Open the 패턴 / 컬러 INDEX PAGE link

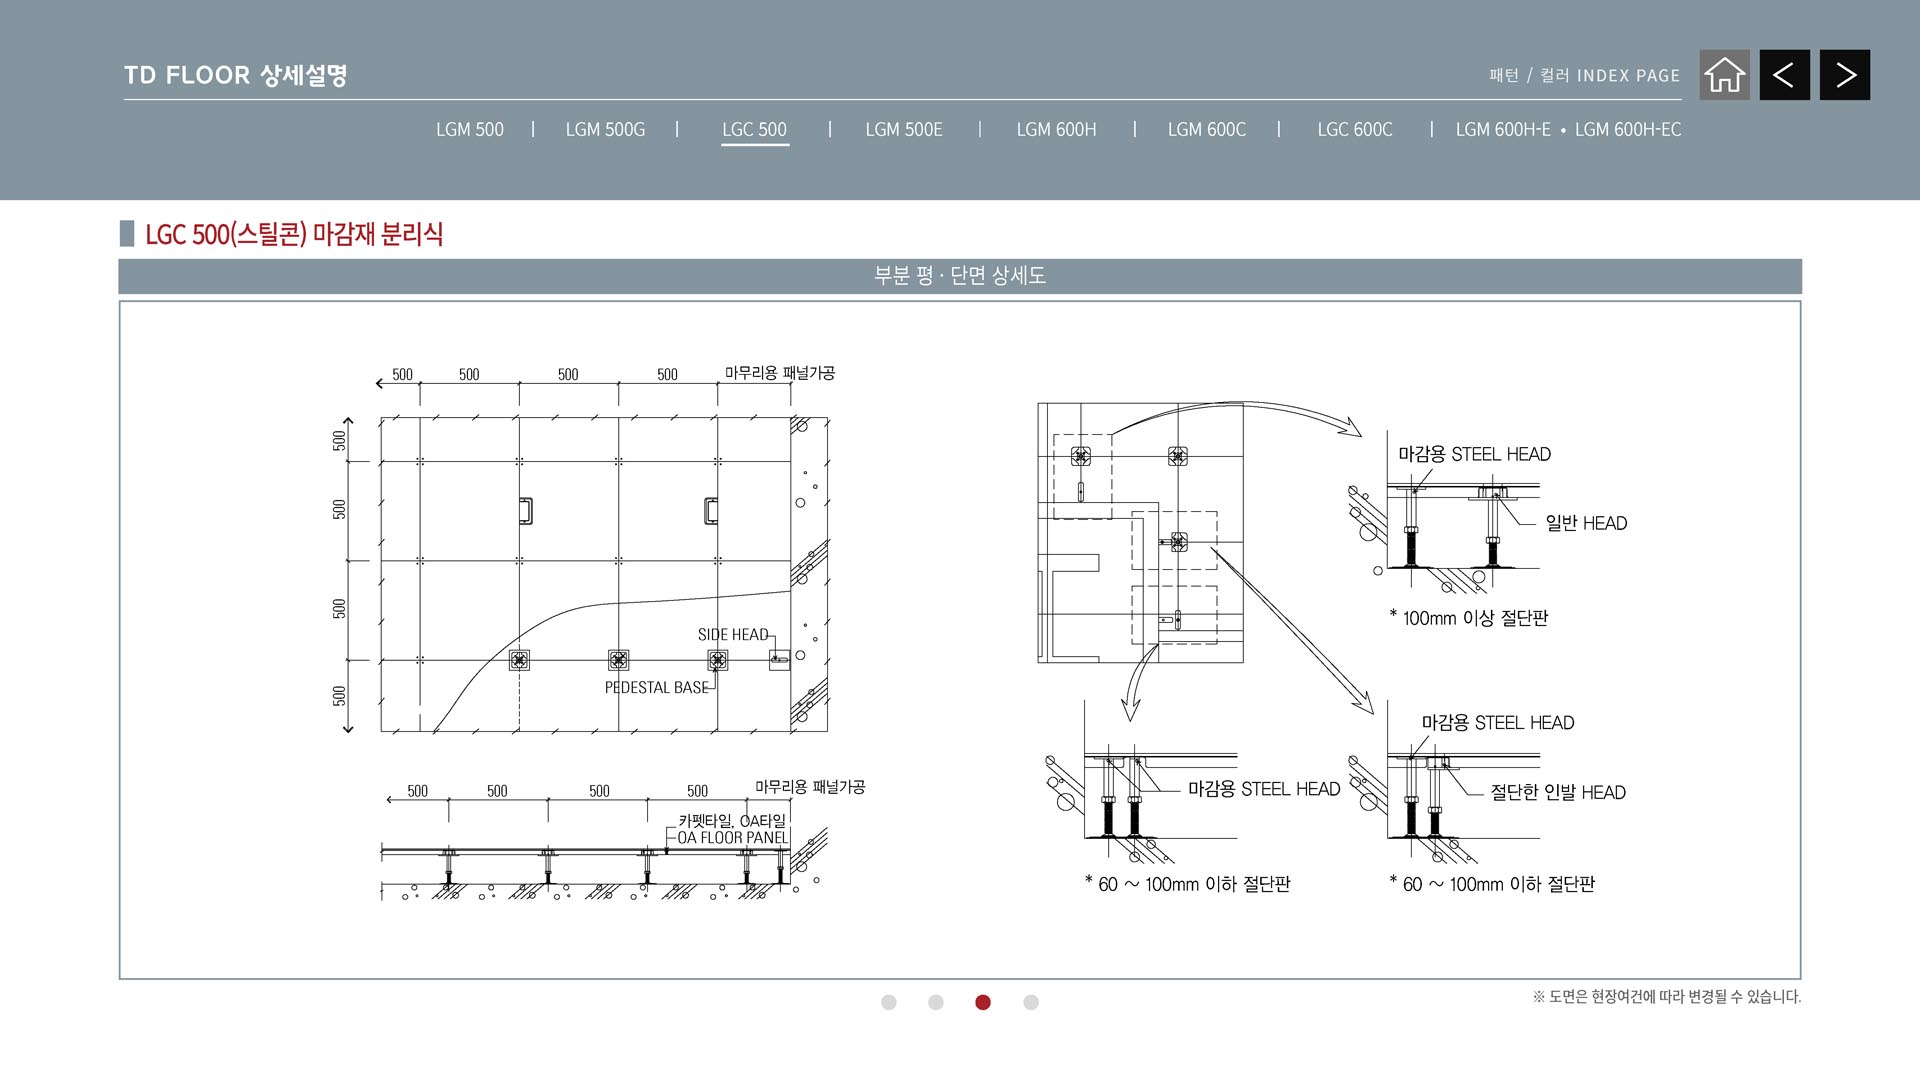pos(1584,76)
